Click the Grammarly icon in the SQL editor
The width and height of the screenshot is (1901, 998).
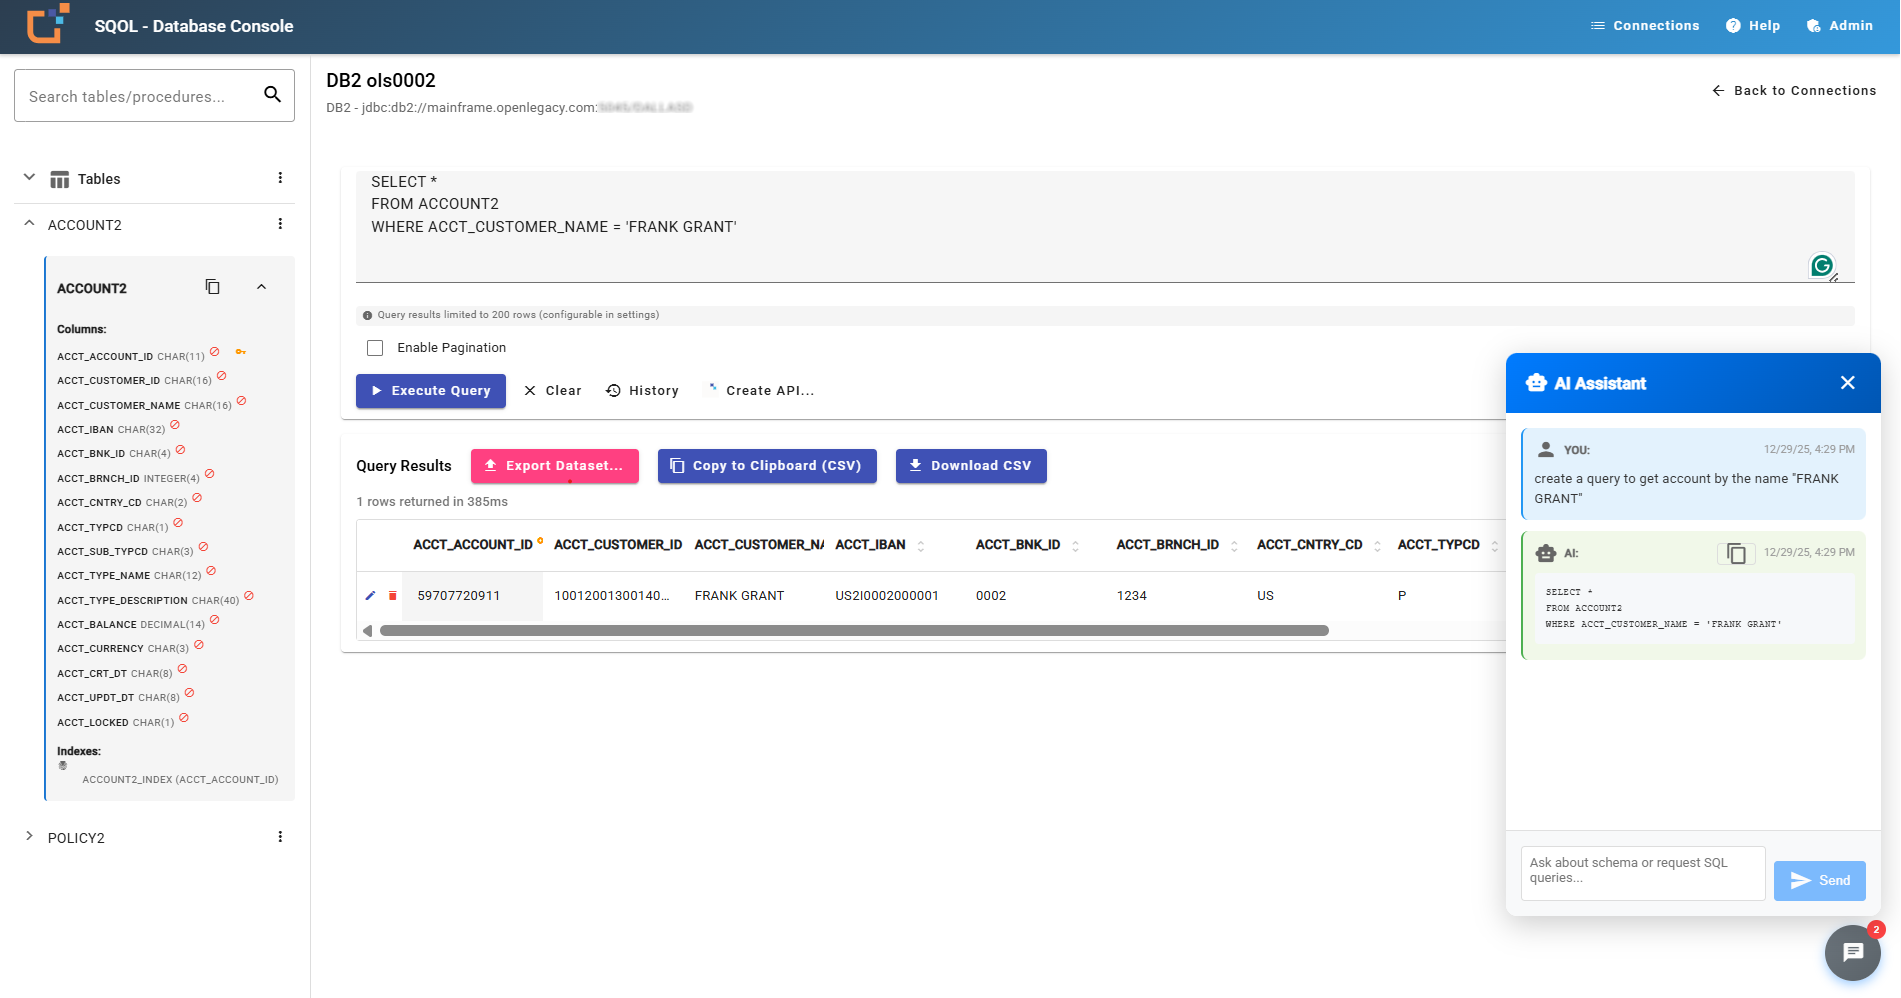(x=1822, y=265)
